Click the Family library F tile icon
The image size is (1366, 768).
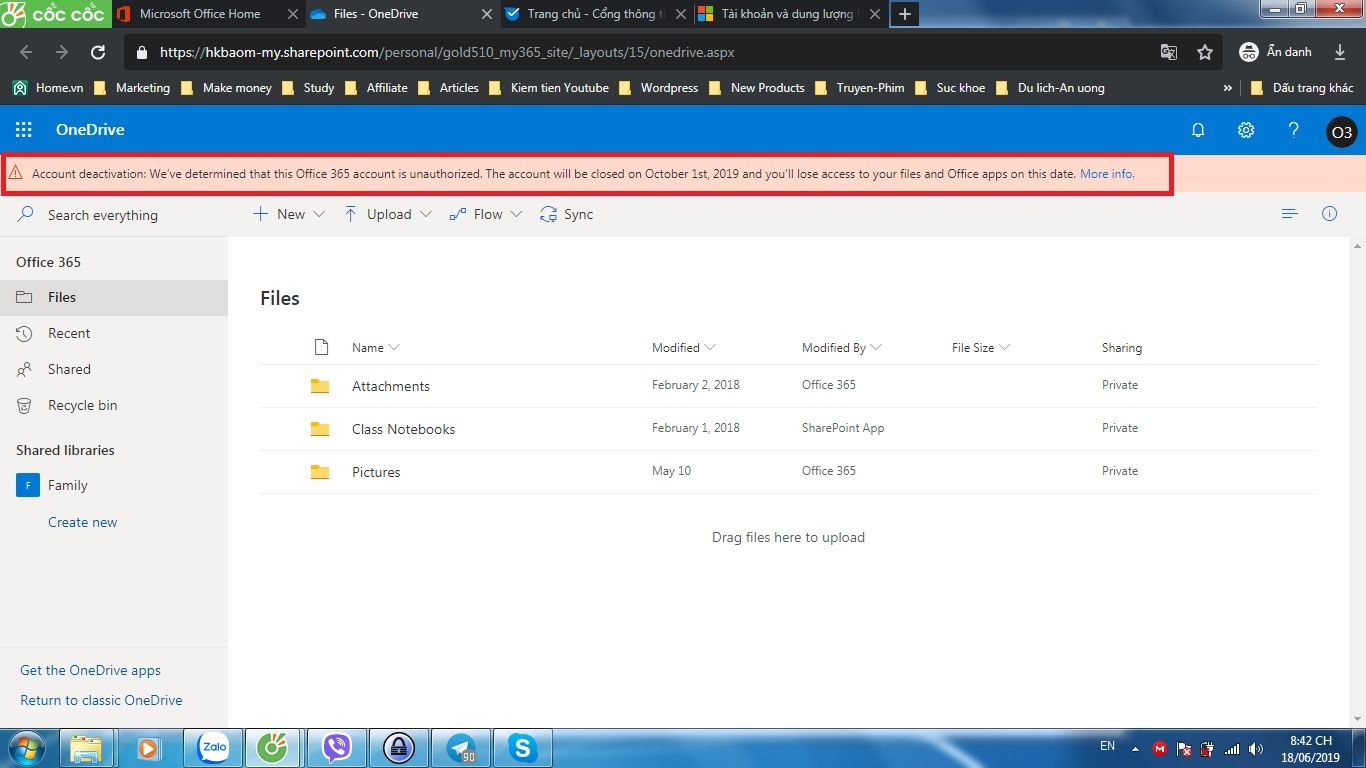(28, 485)
